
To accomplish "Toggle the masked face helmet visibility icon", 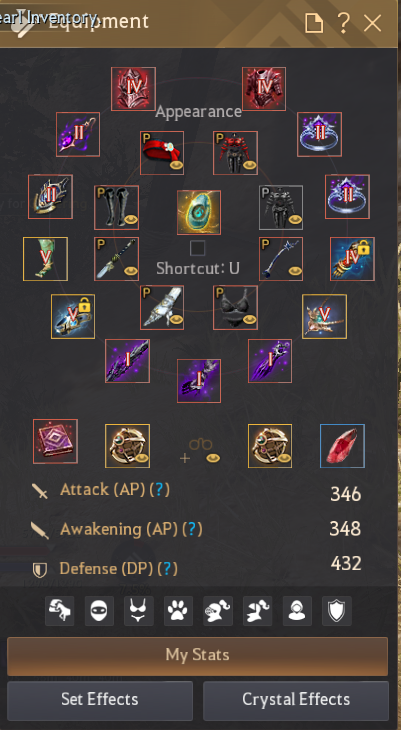I will coord(99,610).
